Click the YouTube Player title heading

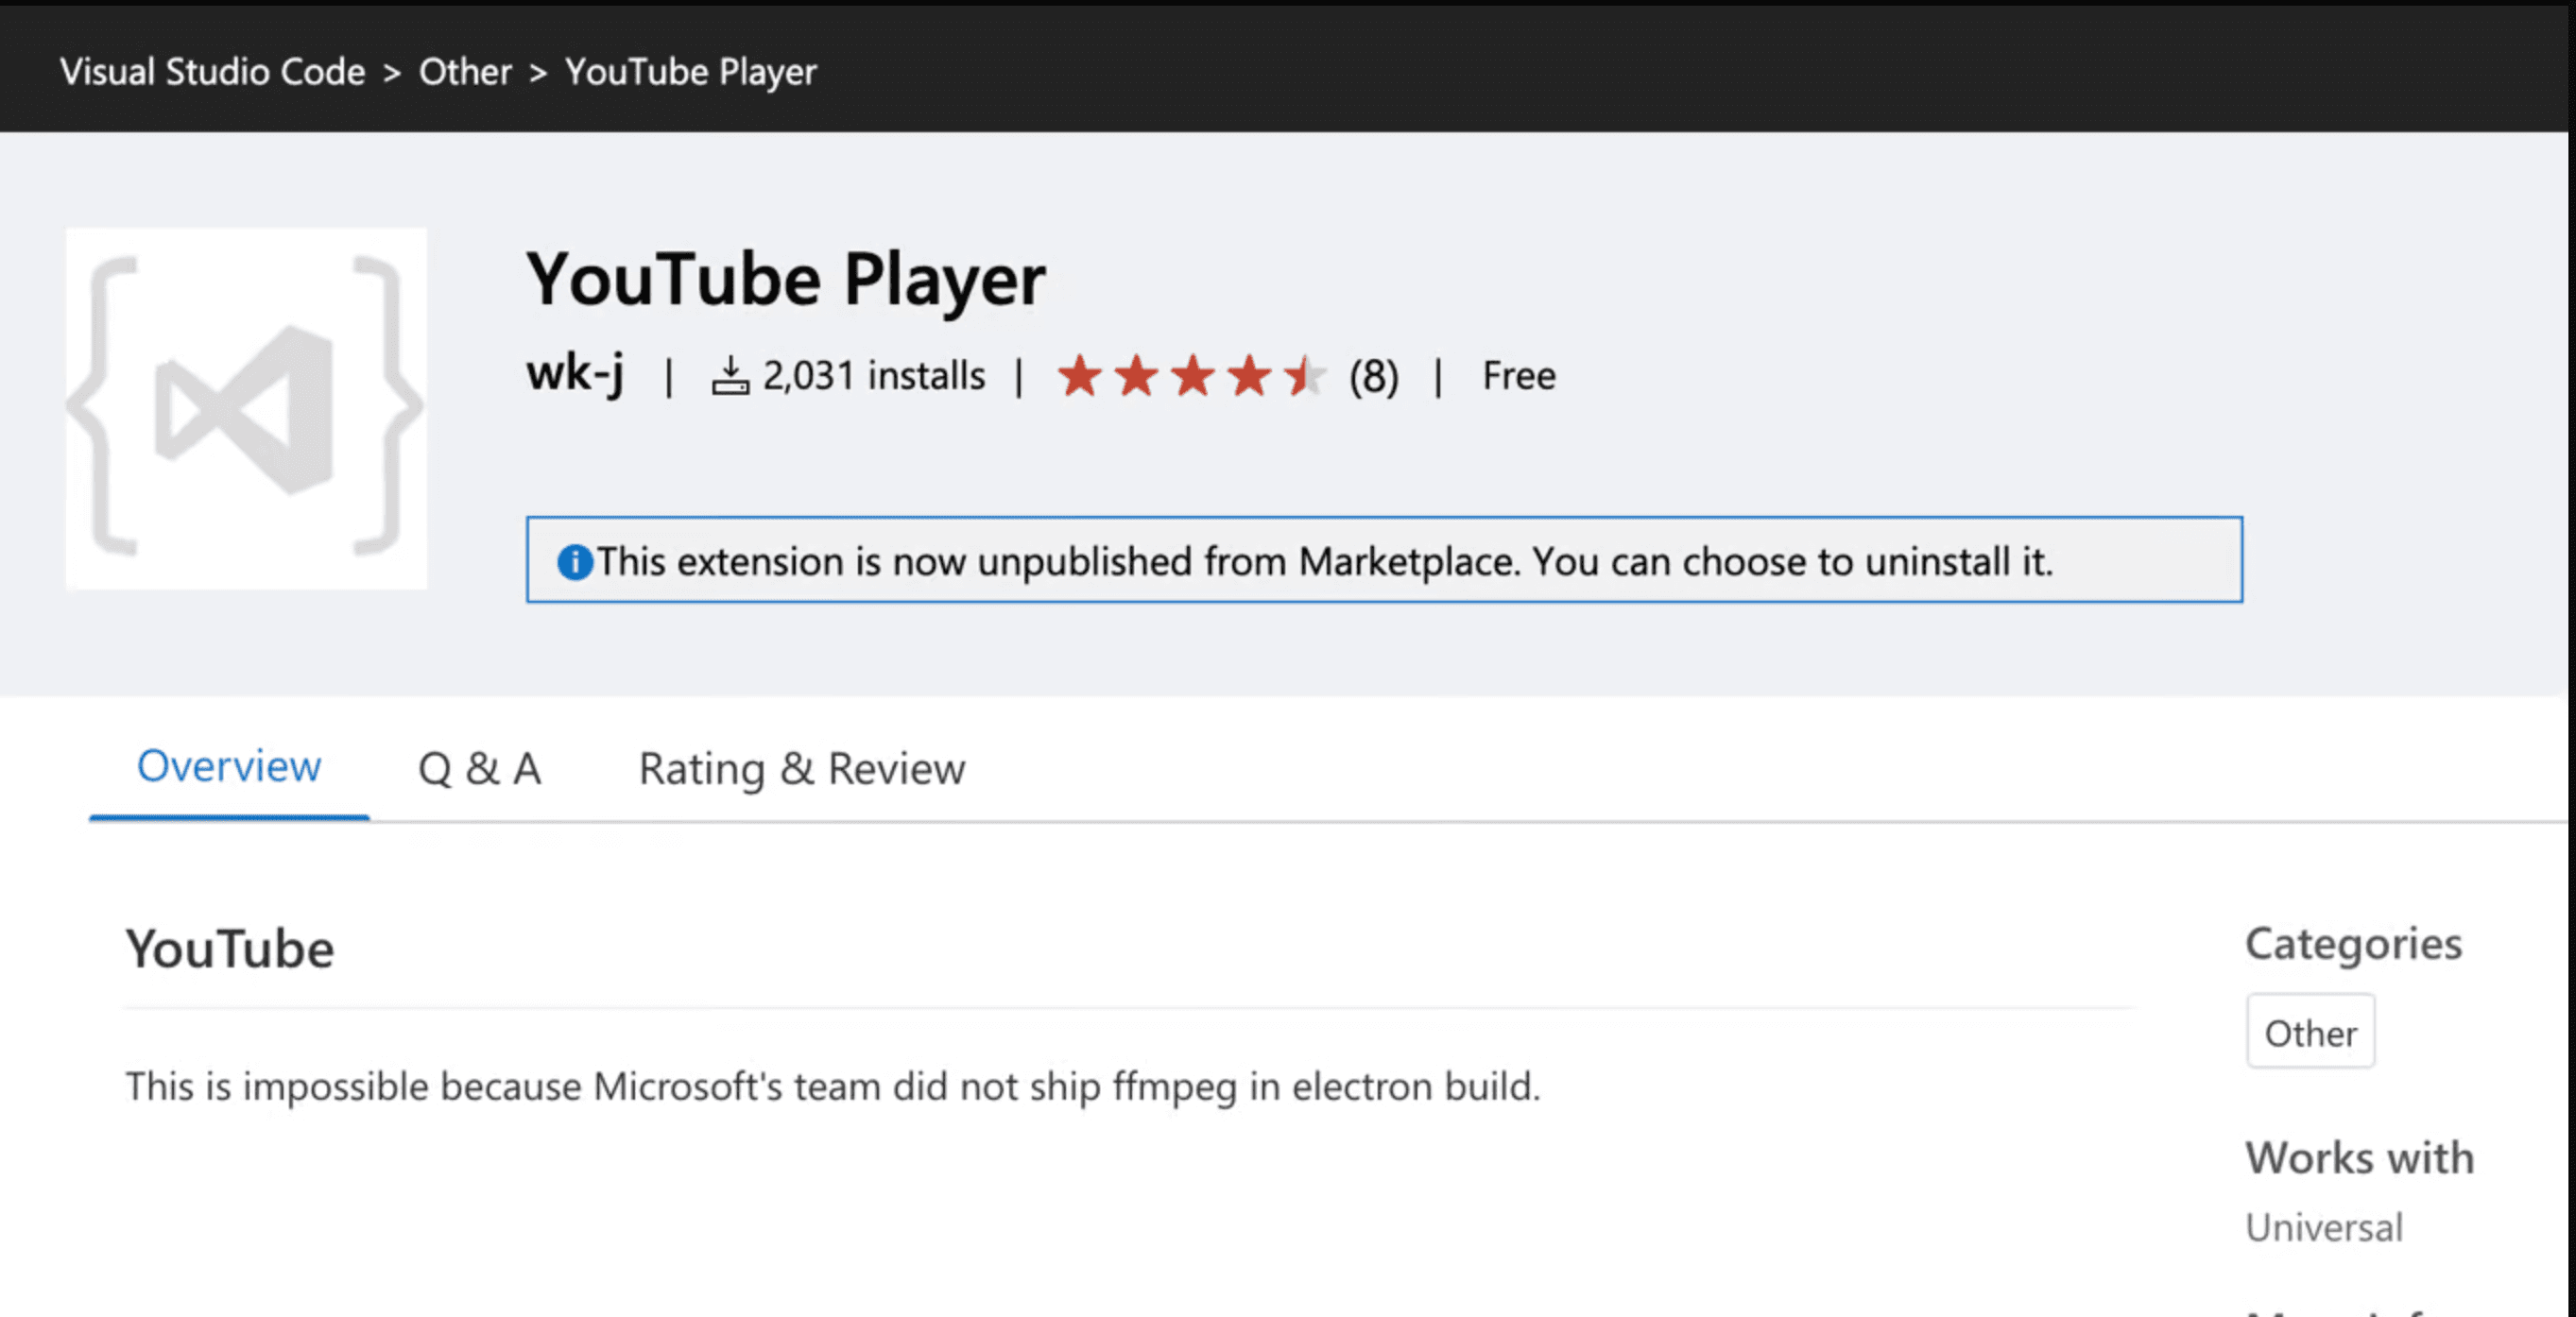786,280
